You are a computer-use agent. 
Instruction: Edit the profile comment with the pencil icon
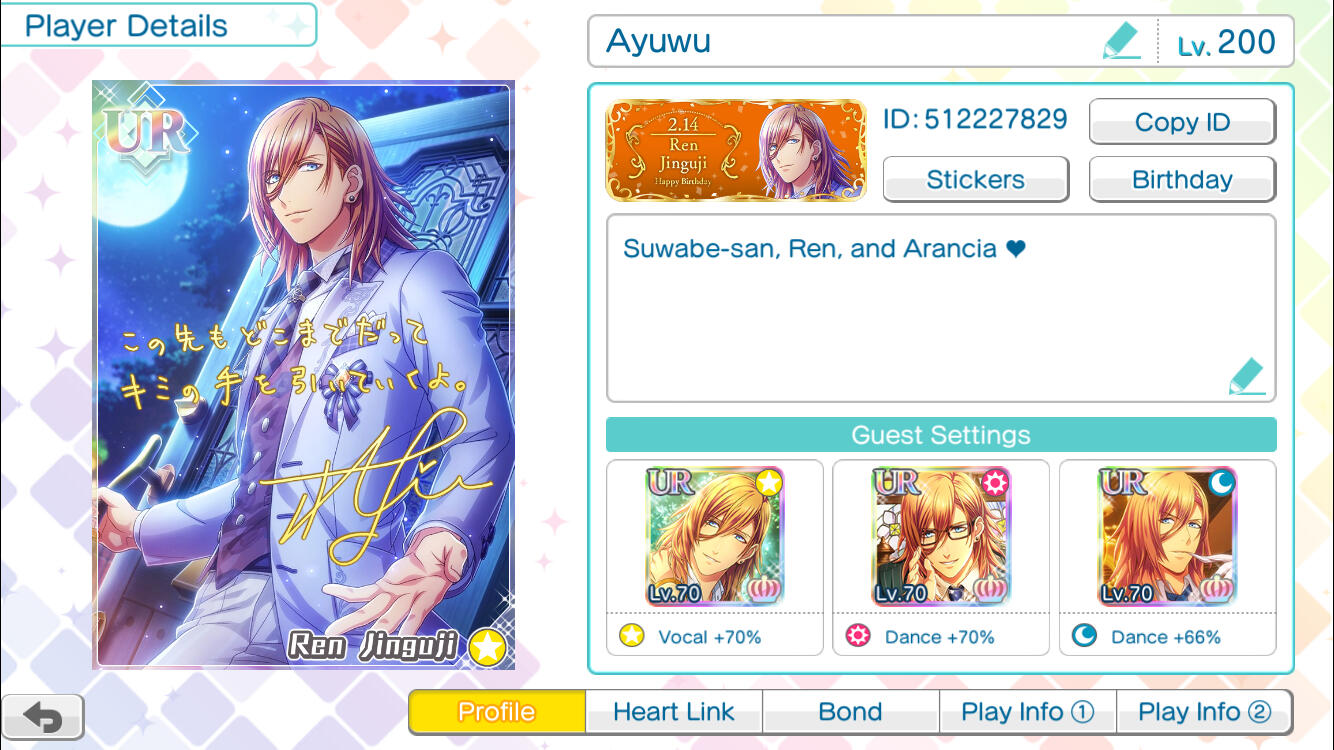tap(1248, 377)
